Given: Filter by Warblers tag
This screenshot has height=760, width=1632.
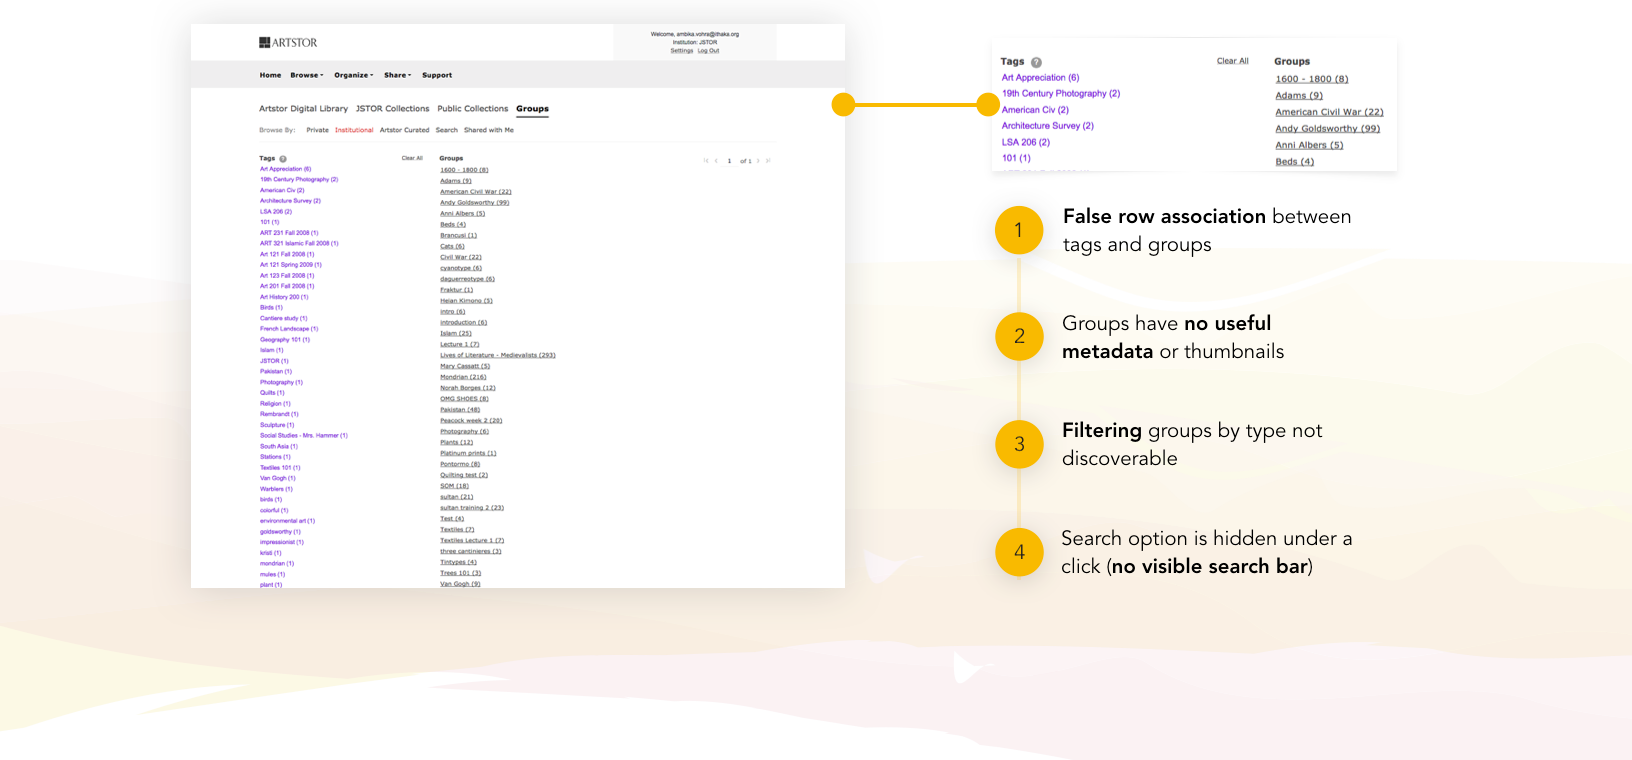Looking at the screenshot, I should [276, 489].
